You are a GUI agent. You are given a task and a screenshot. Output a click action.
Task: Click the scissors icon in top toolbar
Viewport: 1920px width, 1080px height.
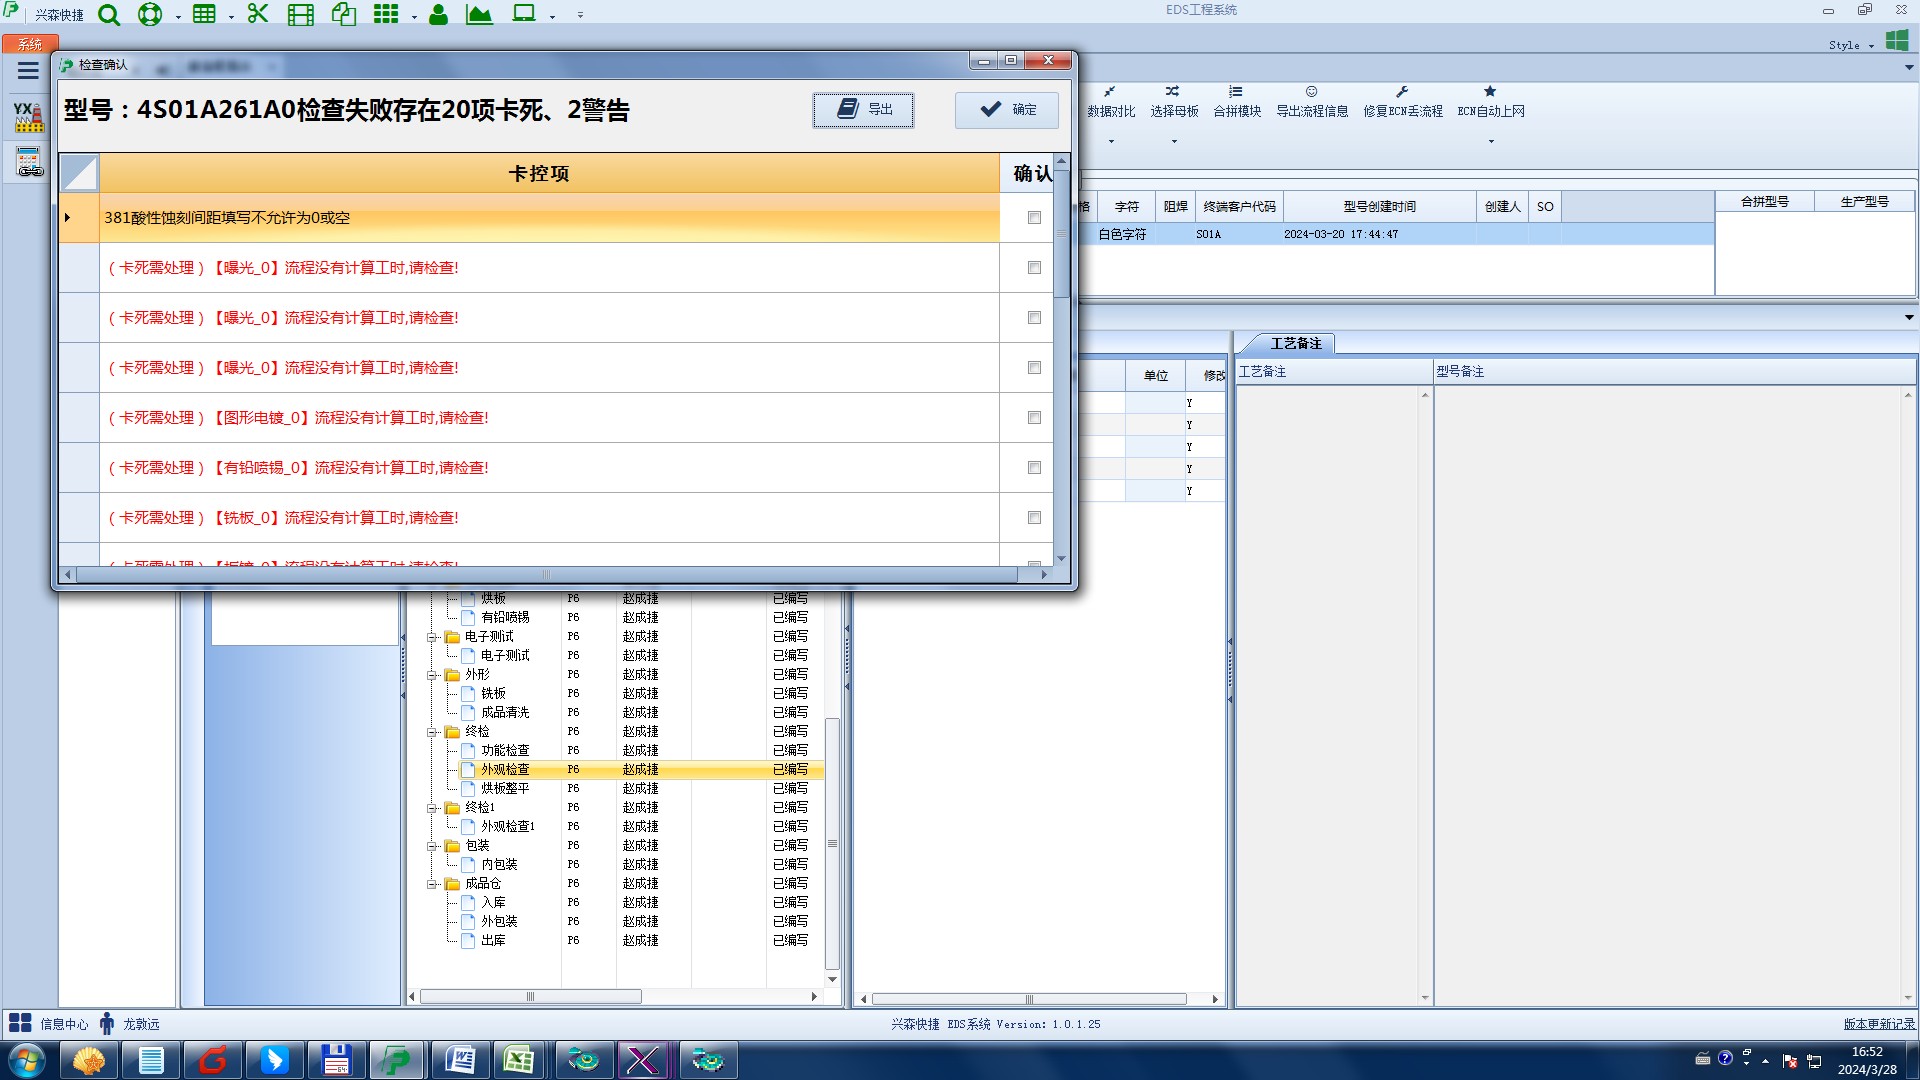coord(258,14)
